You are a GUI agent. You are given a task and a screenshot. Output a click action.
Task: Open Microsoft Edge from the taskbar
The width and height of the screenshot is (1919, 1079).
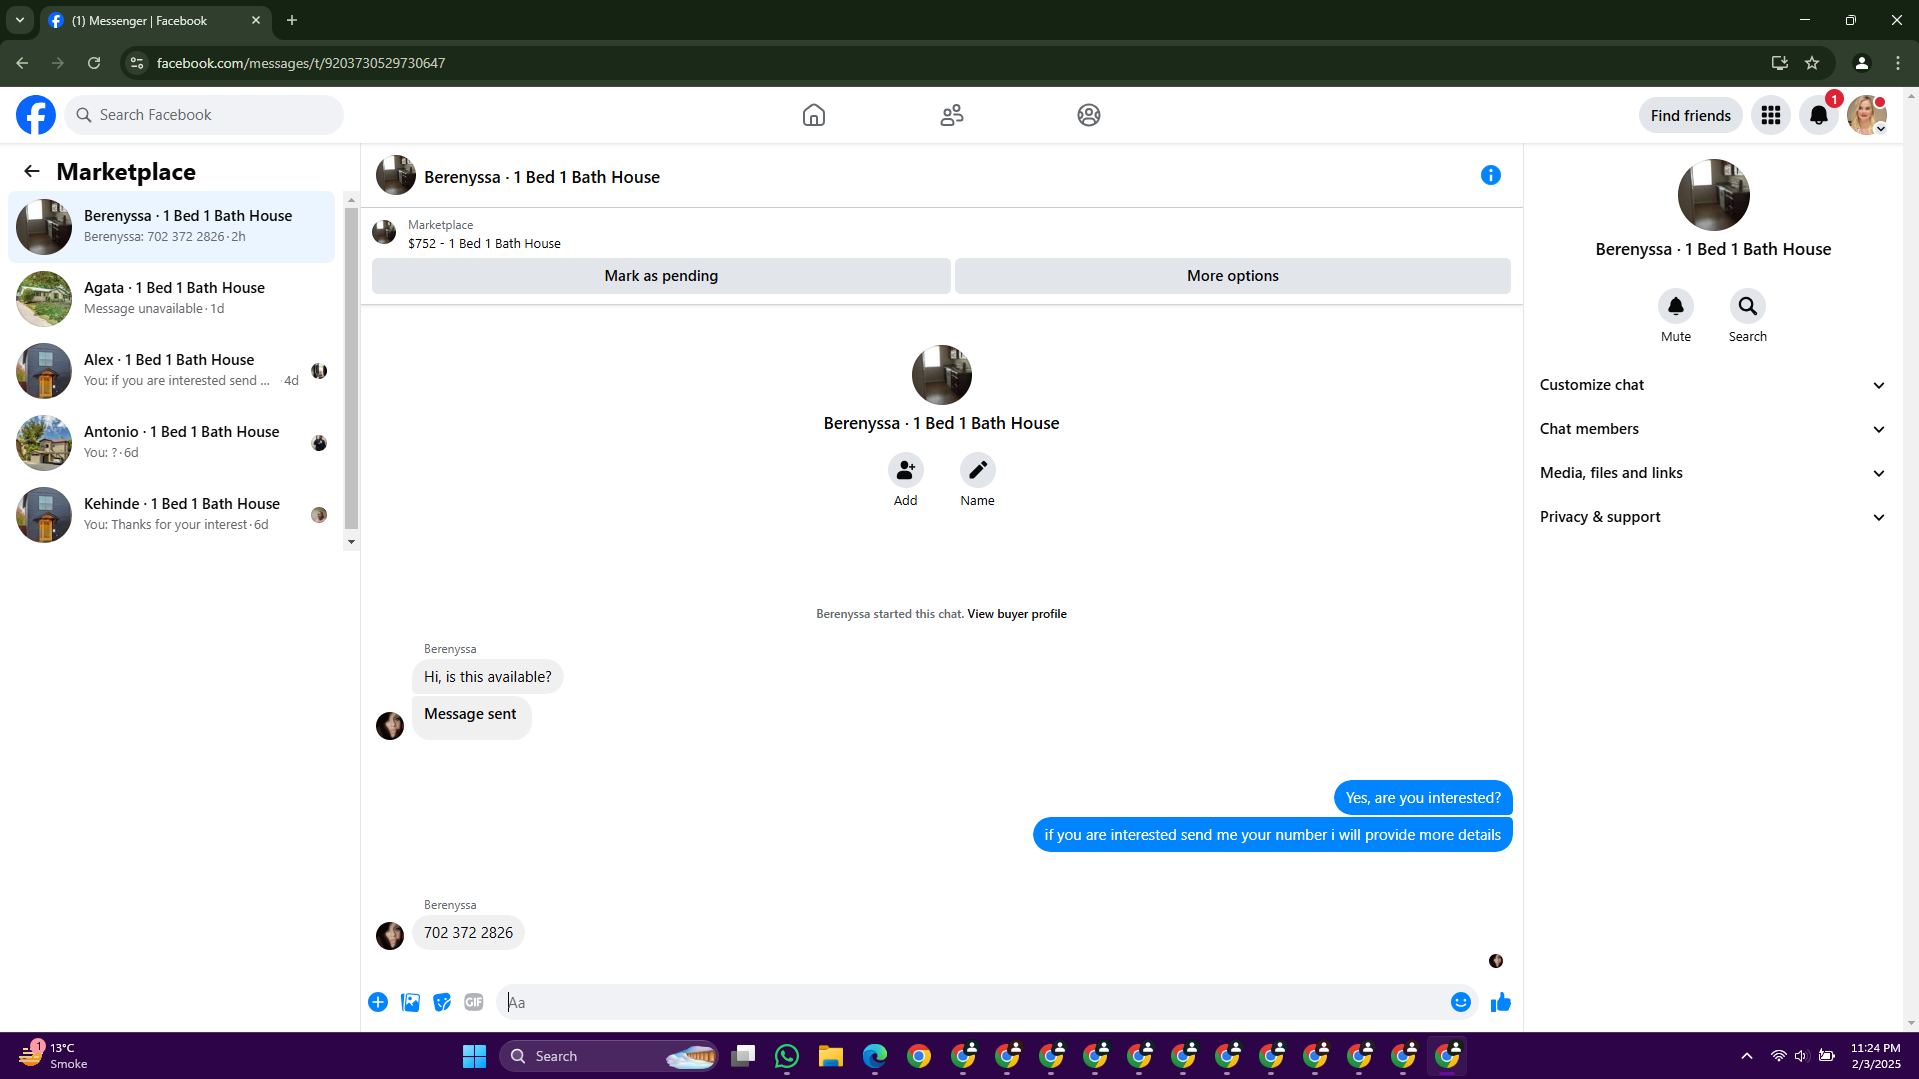(x=875, y=1056)
